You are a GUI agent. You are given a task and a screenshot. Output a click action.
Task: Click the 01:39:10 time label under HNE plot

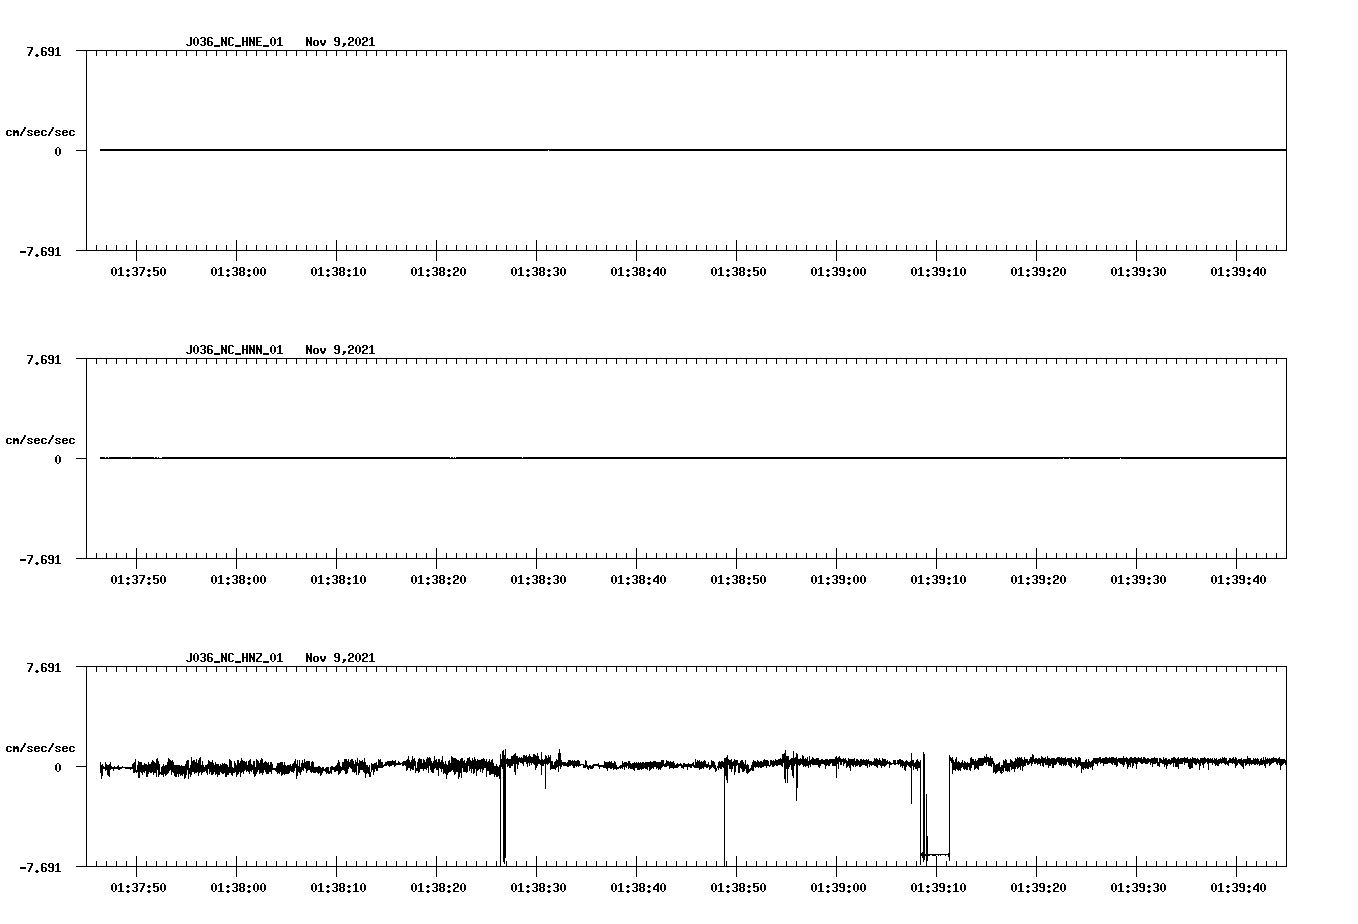pos(938,272)
